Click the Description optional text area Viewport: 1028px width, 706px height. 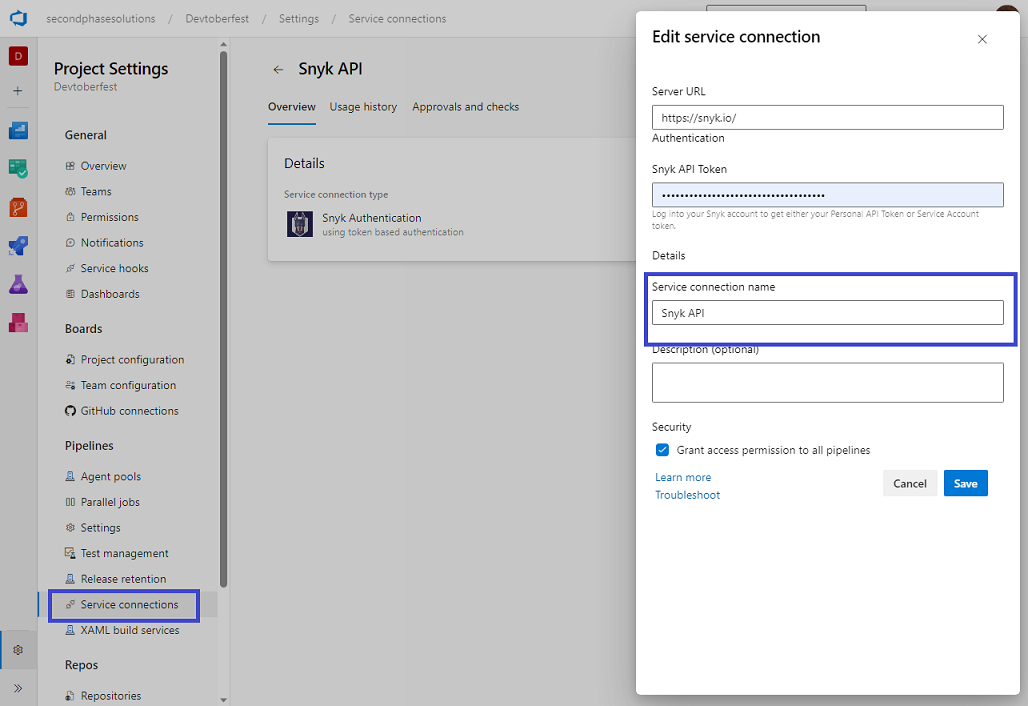tap(827, 382)
